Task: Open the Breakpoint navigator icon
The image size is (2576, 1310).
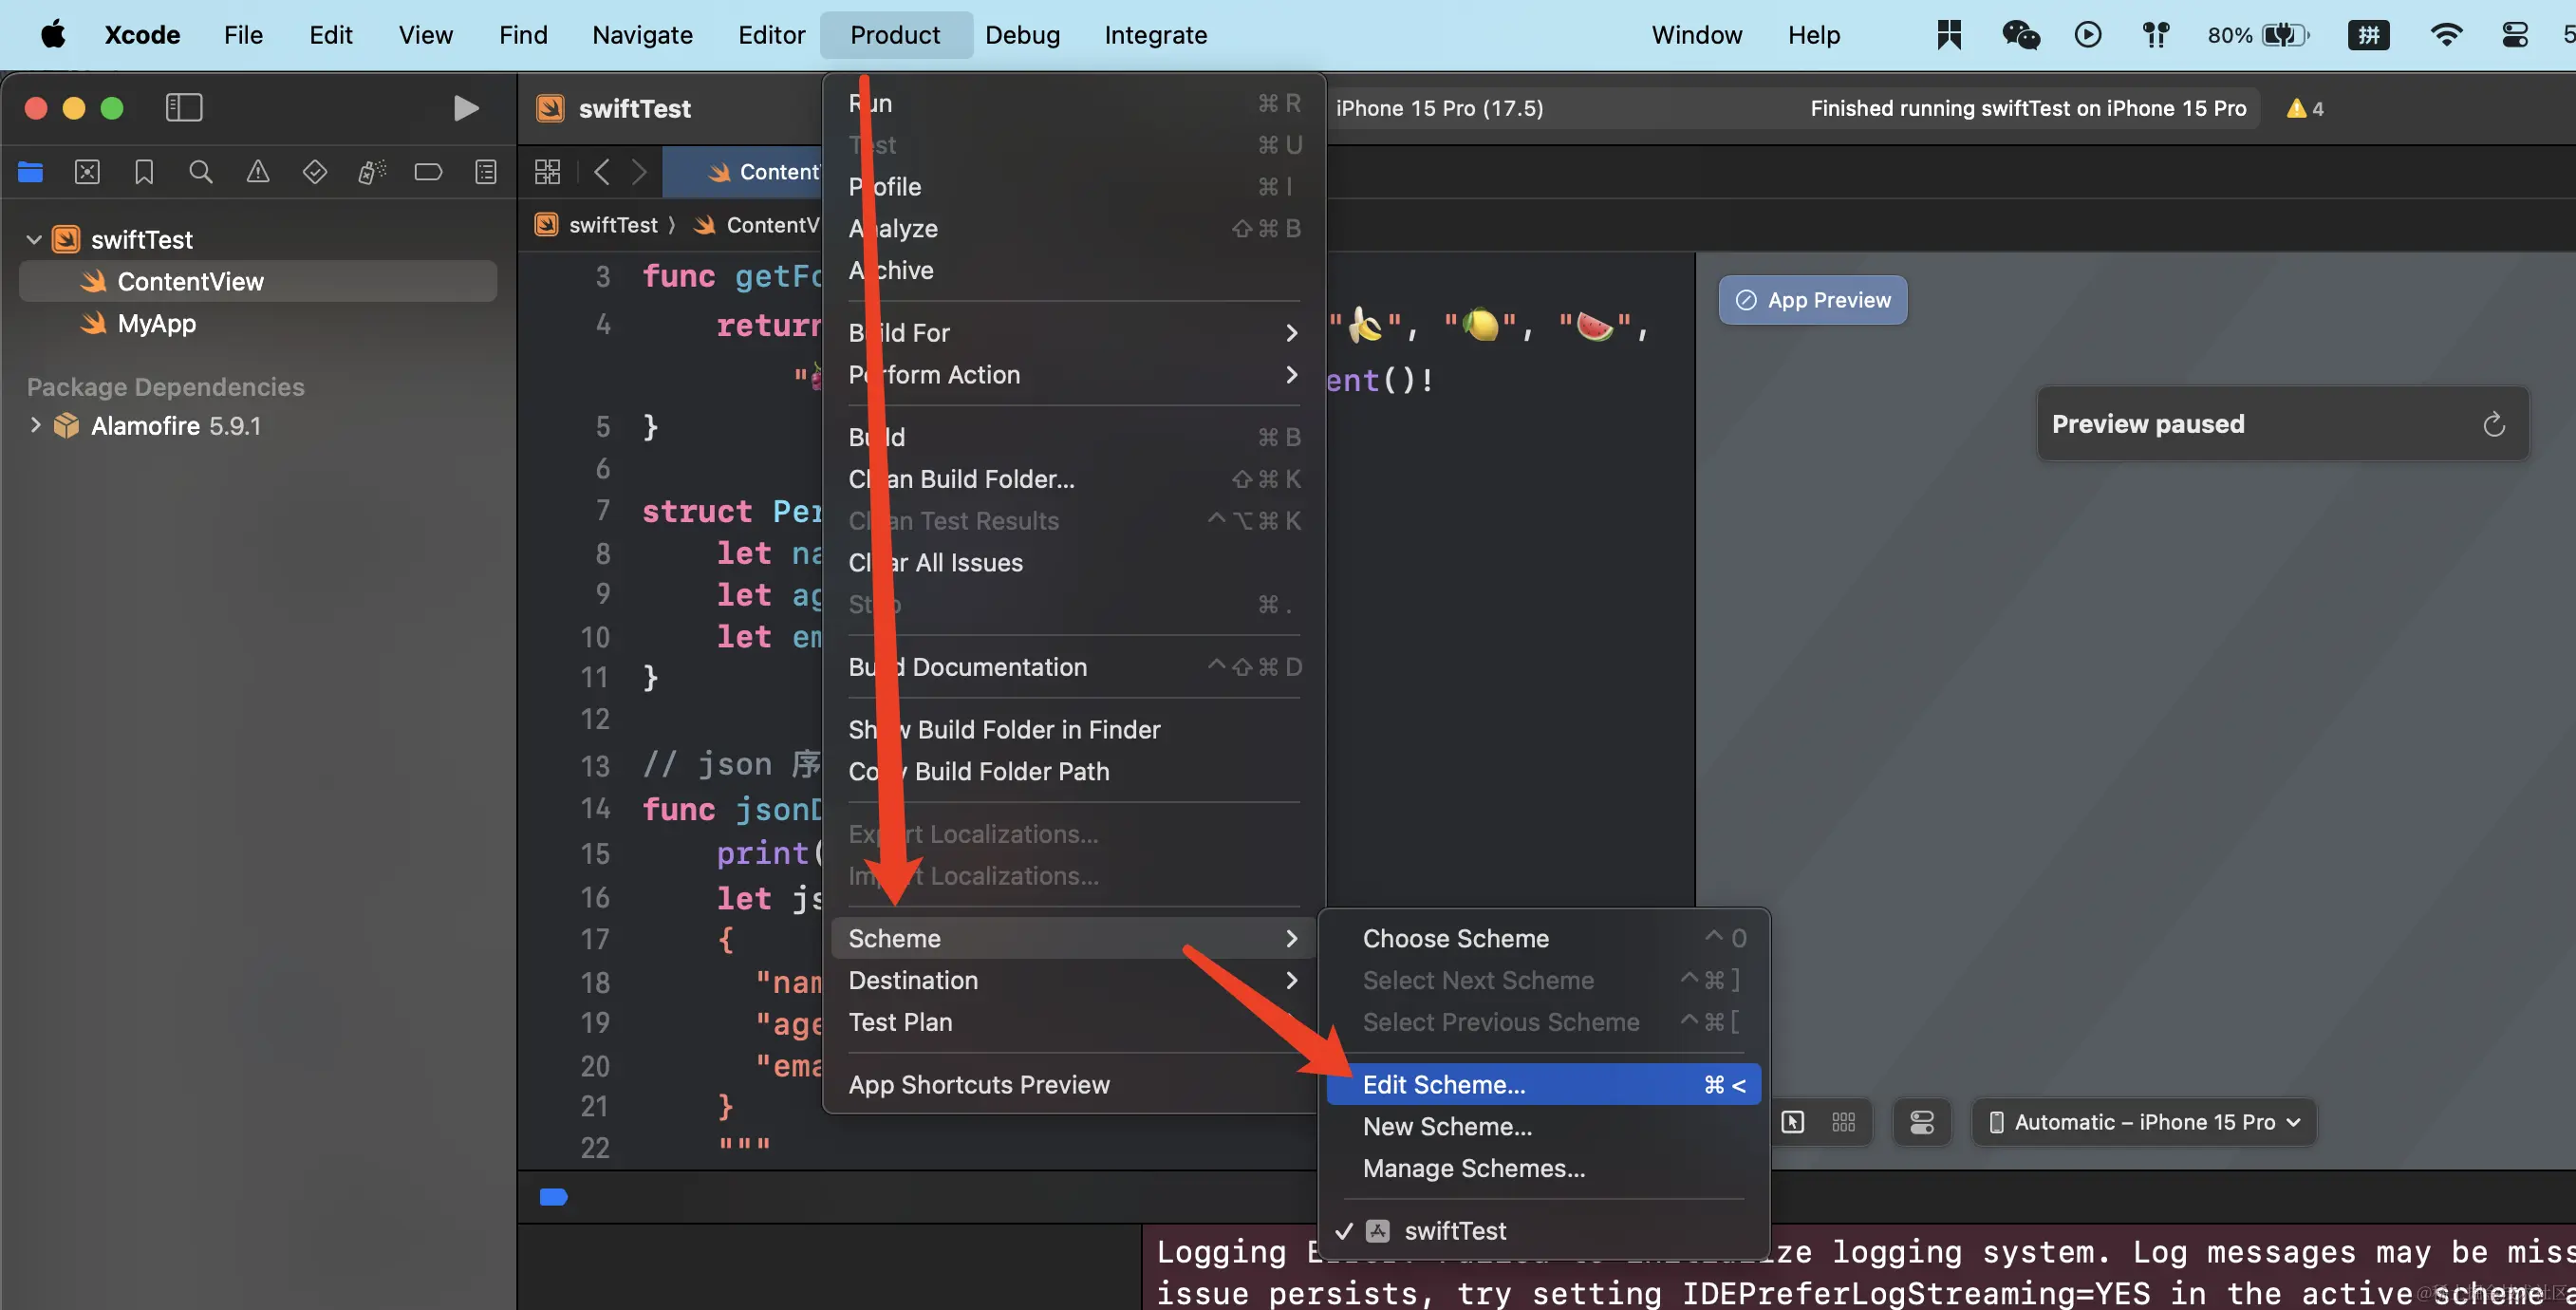Action: (x=428, y=172)
